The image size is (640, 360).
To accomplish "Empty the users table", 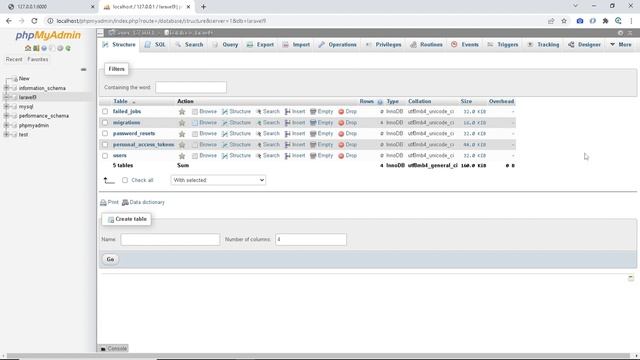I will pos(322,156).
